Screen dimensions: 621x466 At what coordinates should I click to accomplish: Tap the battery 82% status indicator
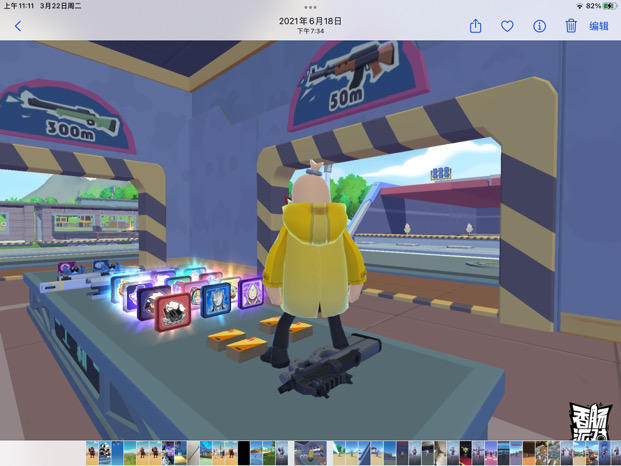(601, 6)
